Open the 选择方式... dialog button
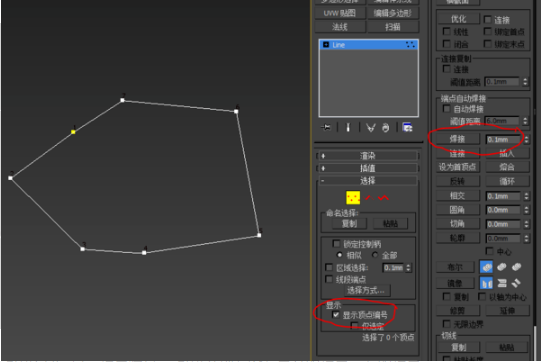This screenshot has height=362, width=541. pyautogui.click(x=367, y=290)
